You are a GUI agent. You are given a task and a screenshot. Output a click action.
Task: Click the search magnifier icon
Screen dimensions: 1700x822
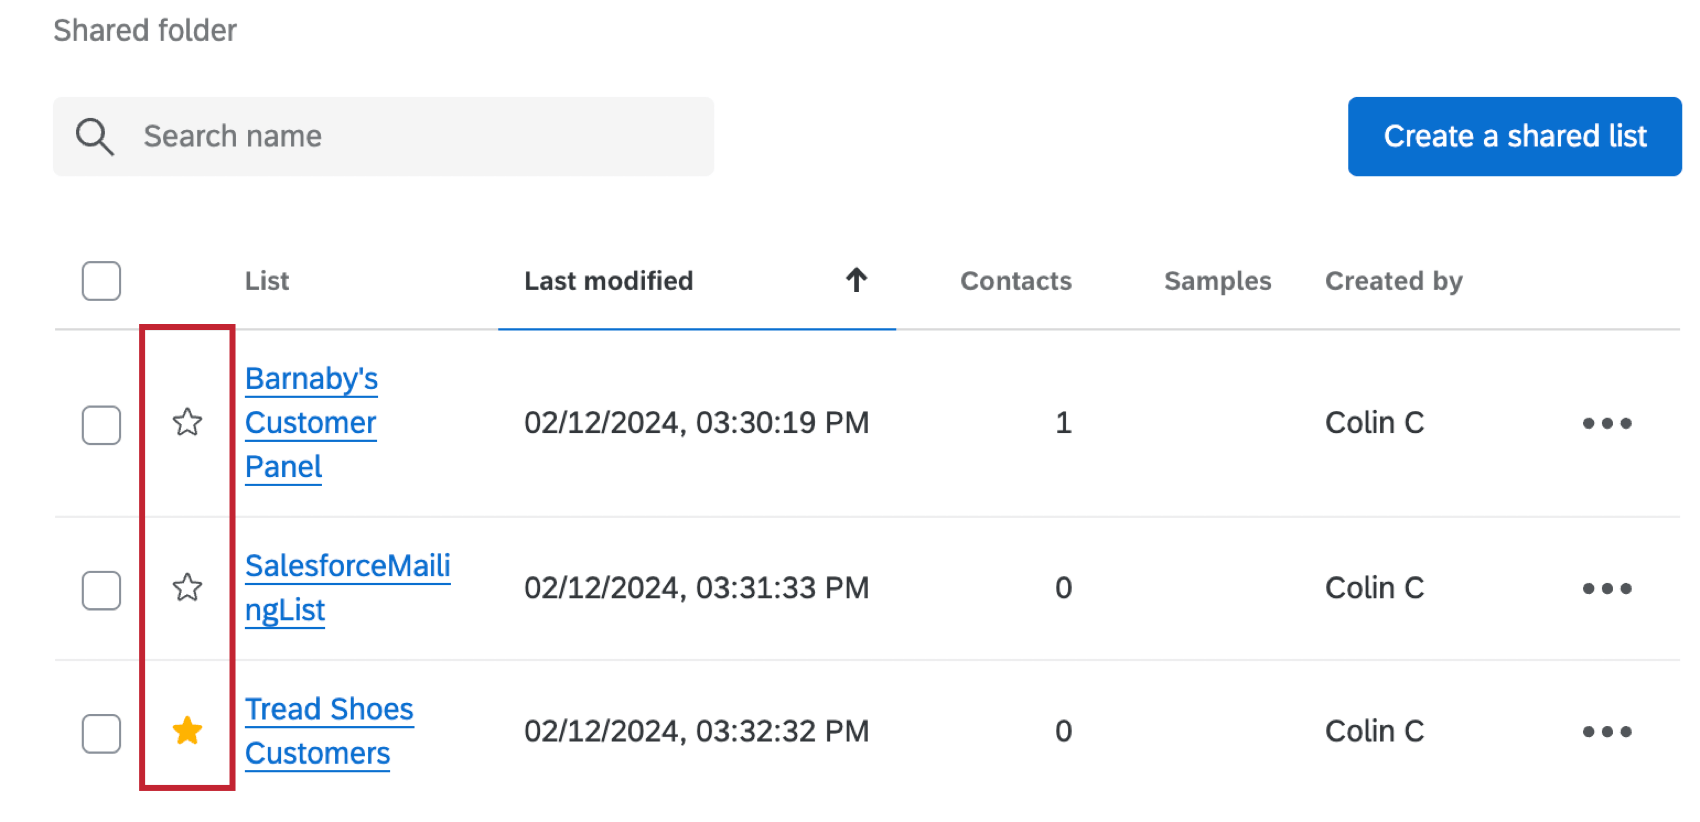coord(95,136)
